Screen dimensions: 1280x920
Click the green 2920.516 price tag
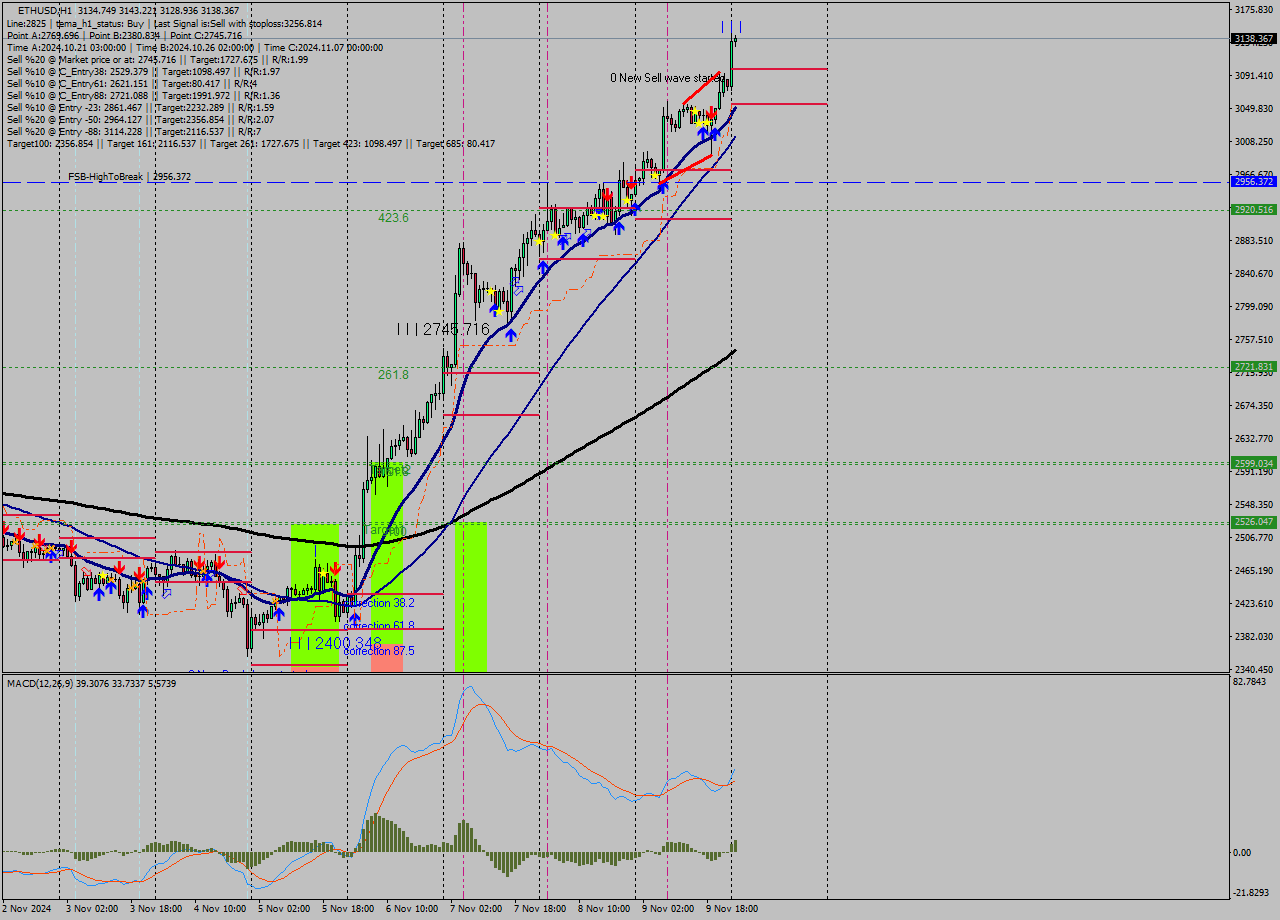coord(1253,210)
